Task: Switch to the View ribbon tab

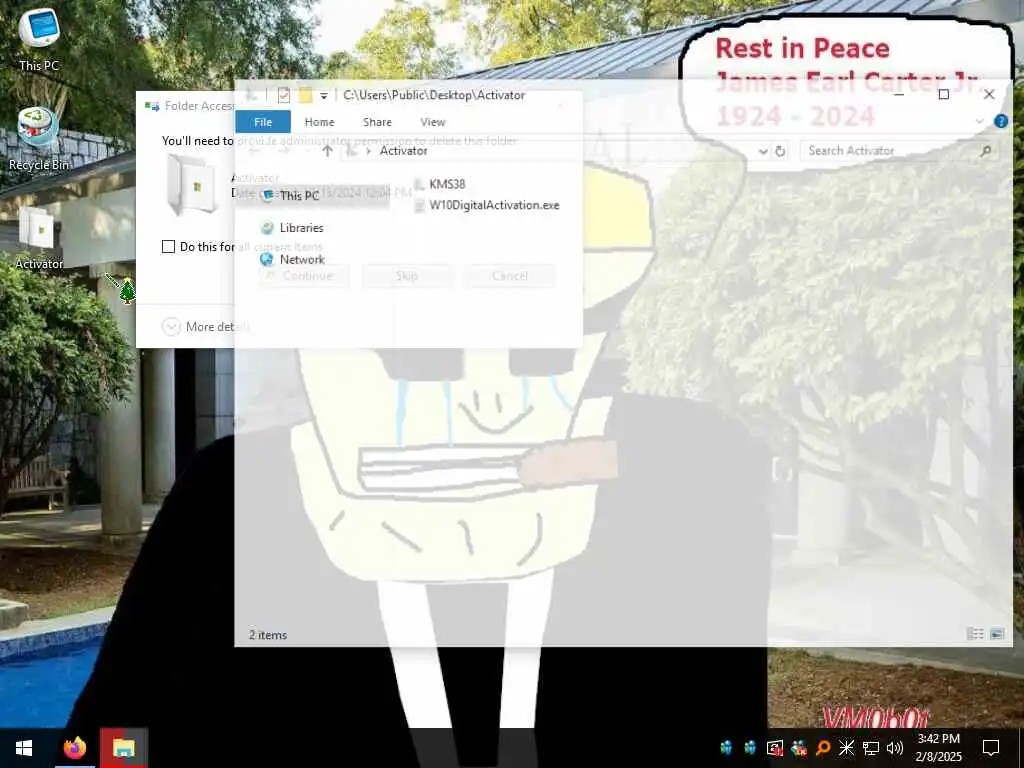Action: coord(432,121)
